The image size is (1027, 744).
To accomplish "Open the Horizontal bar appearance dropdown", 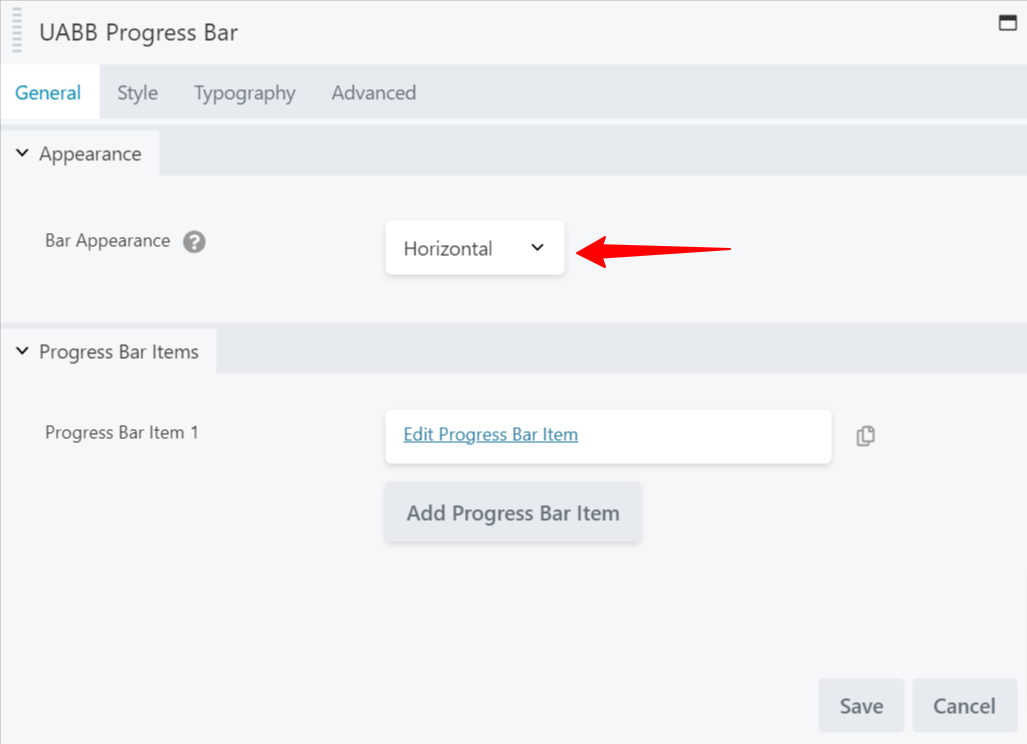I will coord(475,248).
